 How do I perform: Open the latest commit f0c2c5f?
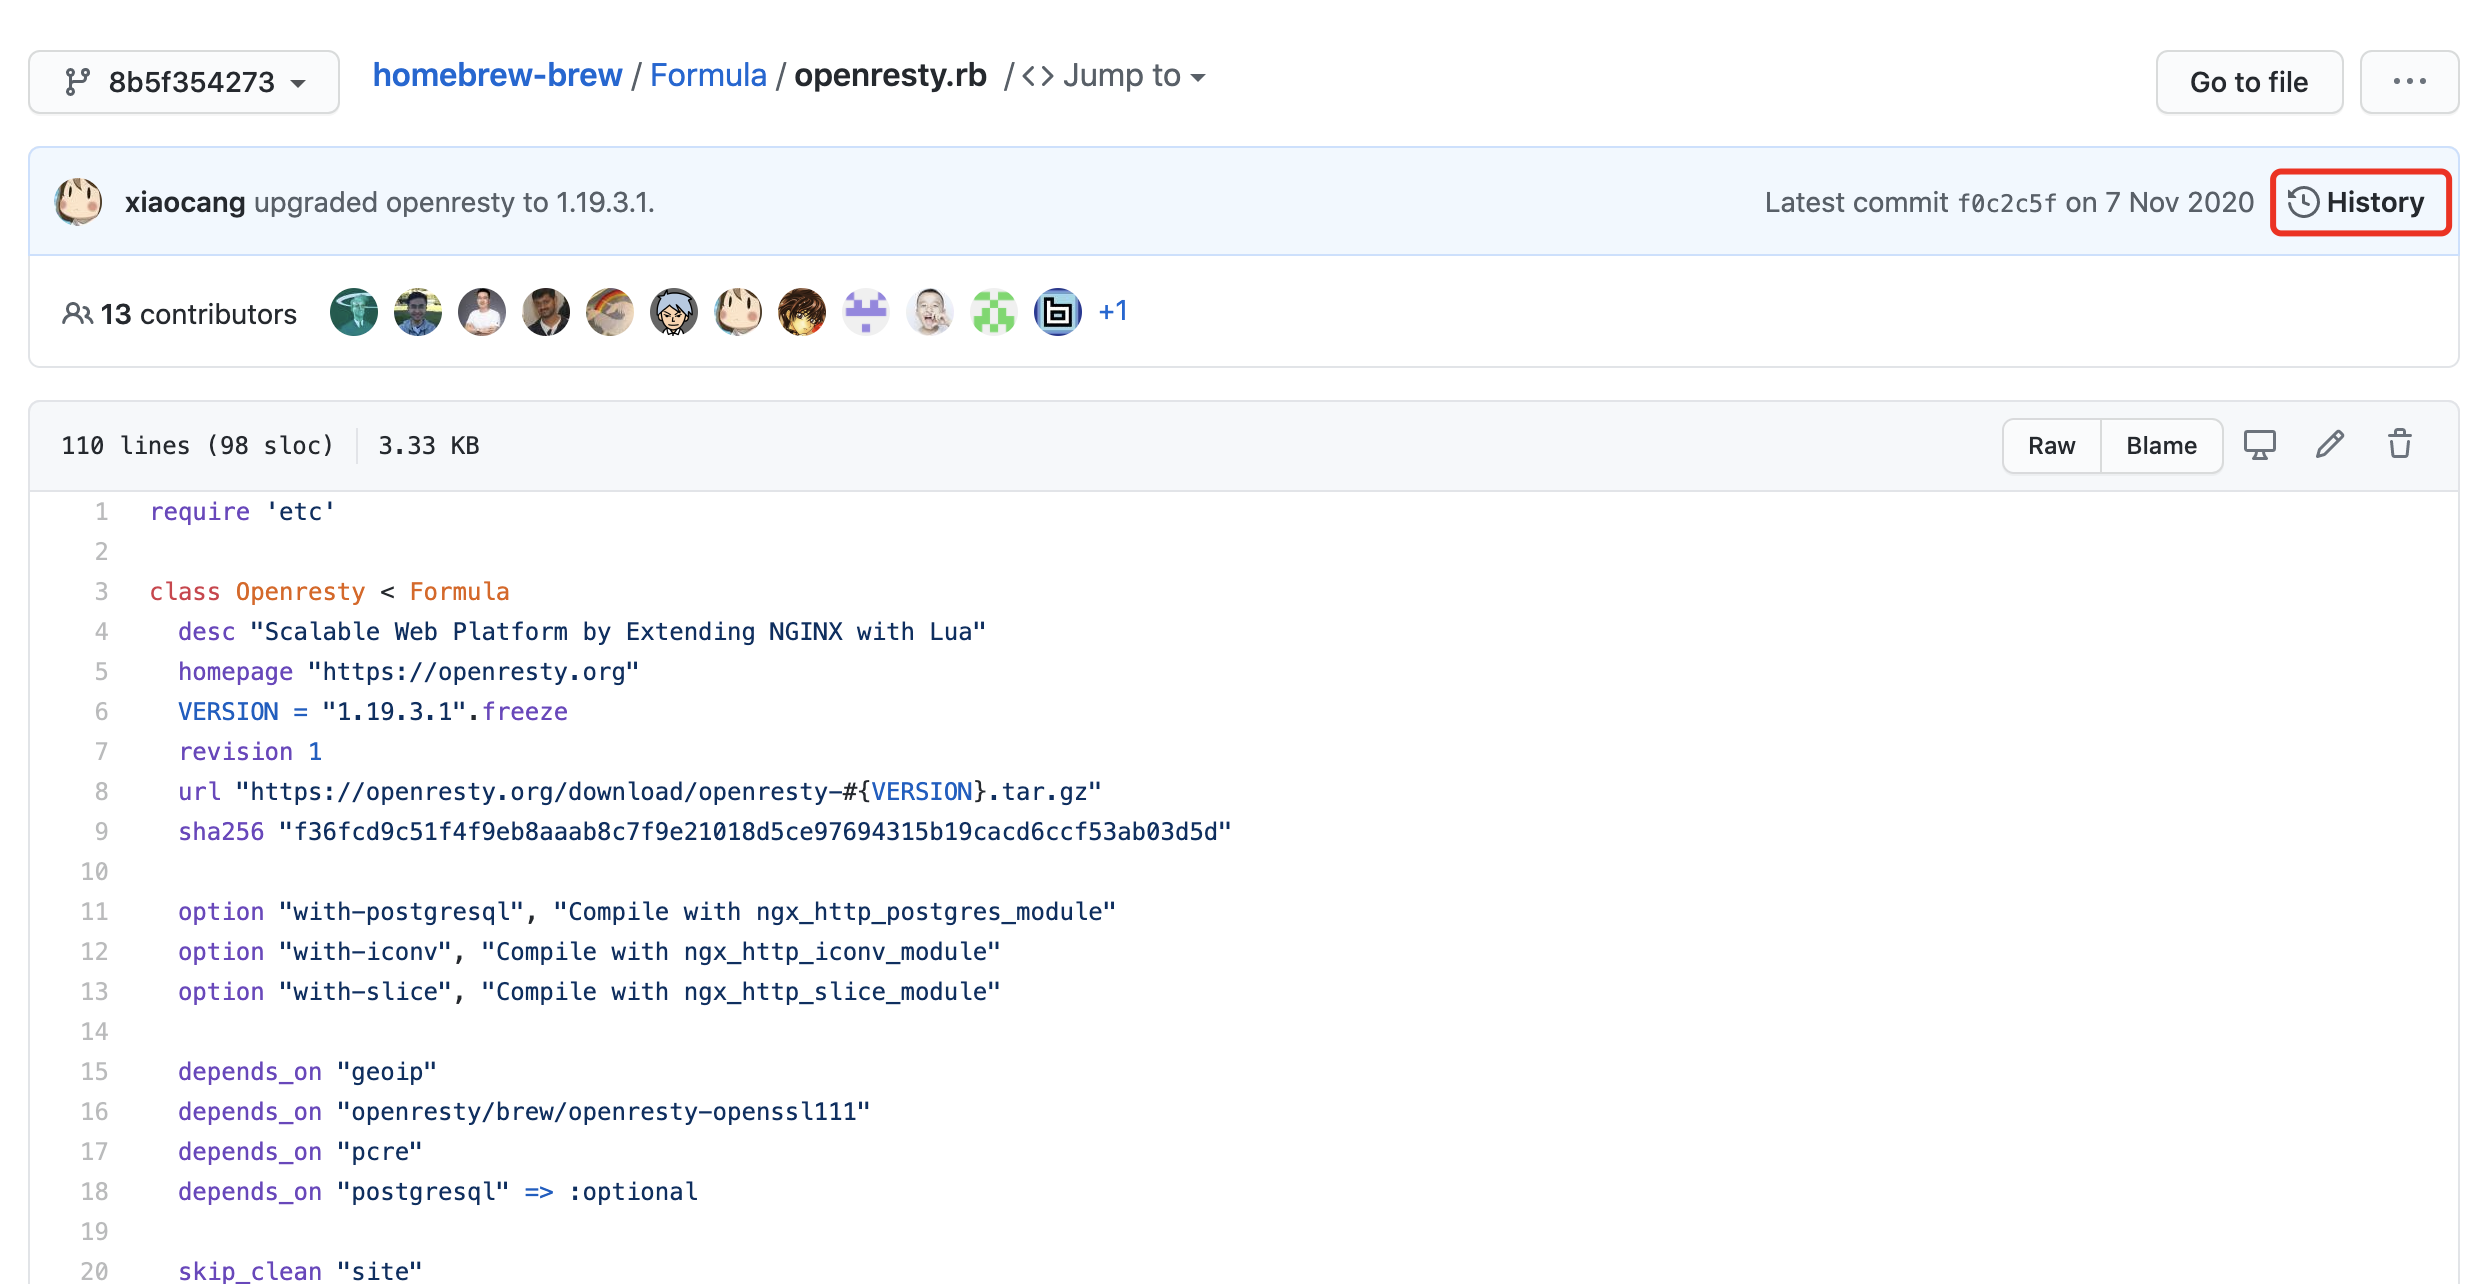coord(2007,203)
